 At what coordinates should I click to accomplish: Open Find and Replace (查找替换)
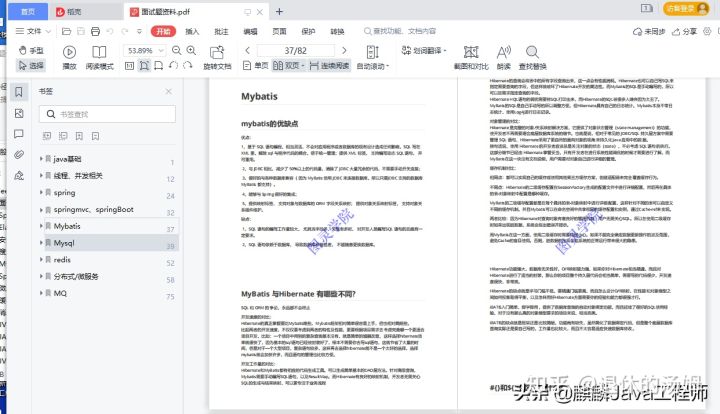pyautogui.click(x=532, y=58)
